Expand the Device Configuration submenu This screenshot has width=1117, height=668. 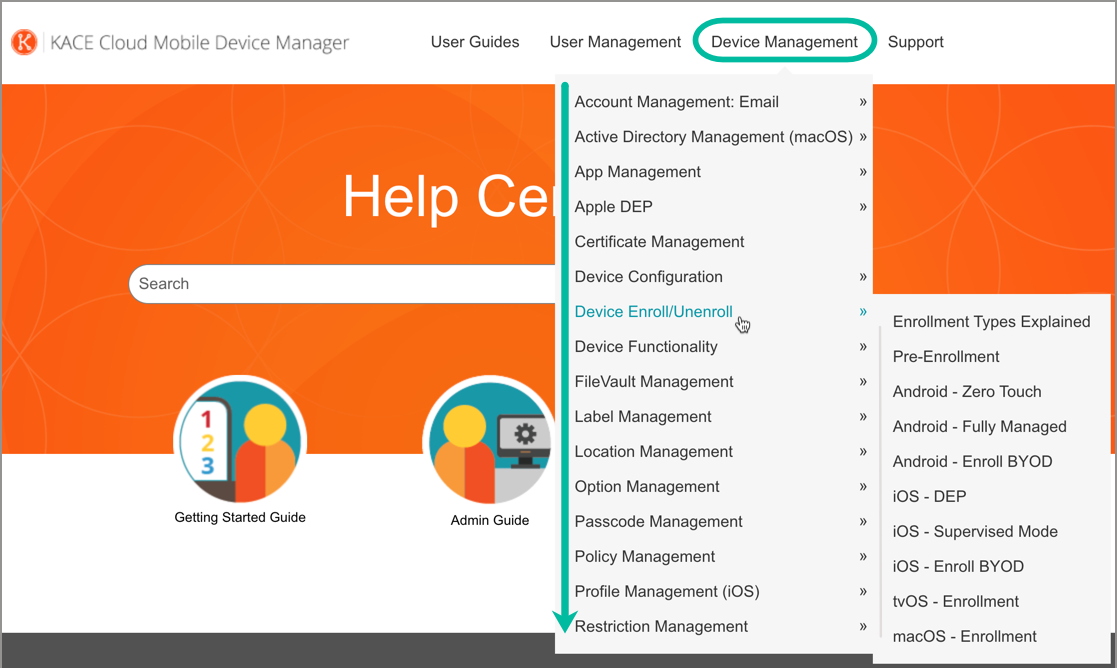(648, 277)
